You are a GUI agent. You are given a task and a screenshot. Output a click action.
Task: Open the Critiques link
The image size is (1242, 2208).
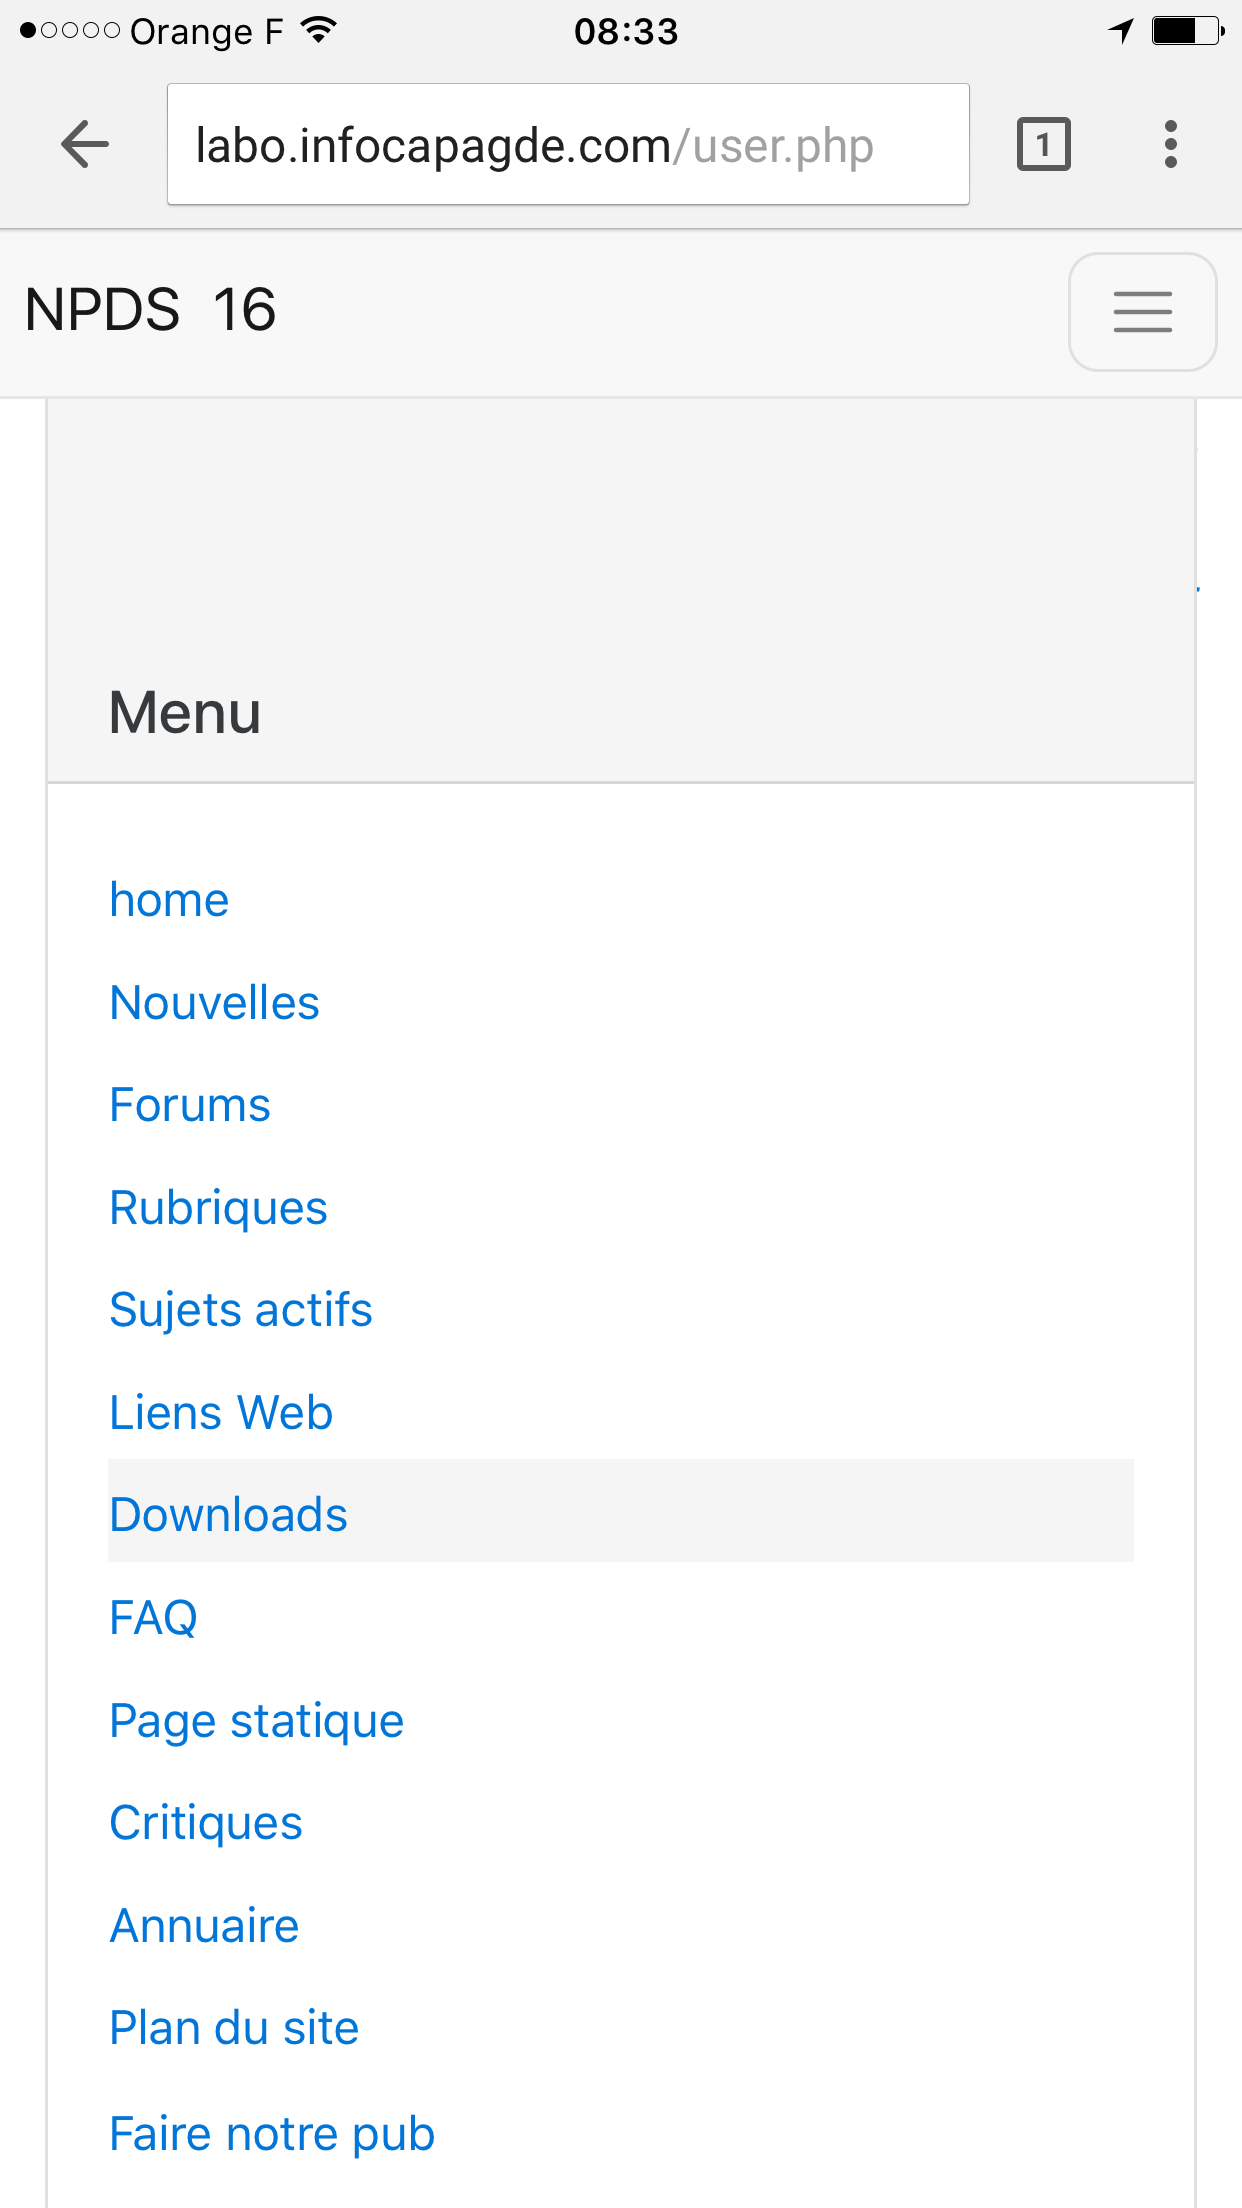[206, 1823]
